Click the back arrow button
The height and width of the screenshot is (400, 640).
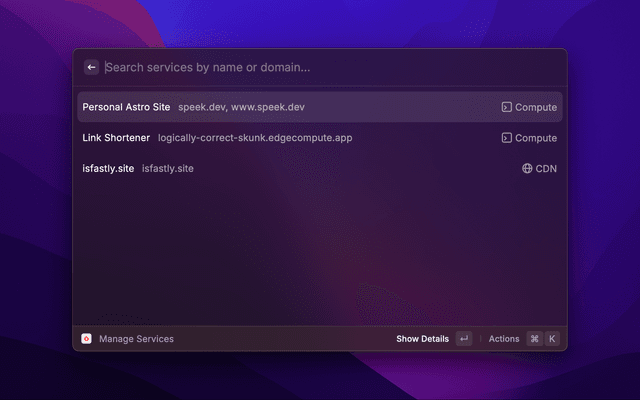click(x=91, y=67)
